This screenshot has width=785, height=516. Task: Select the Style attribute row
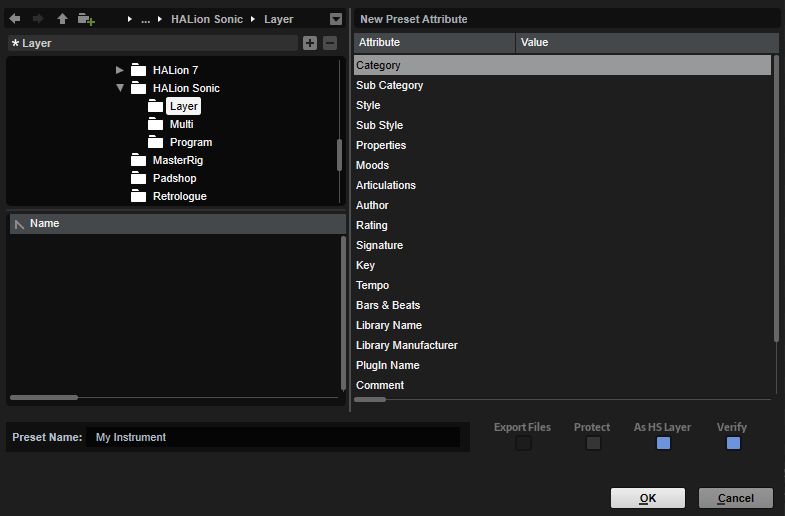point(563,105)
